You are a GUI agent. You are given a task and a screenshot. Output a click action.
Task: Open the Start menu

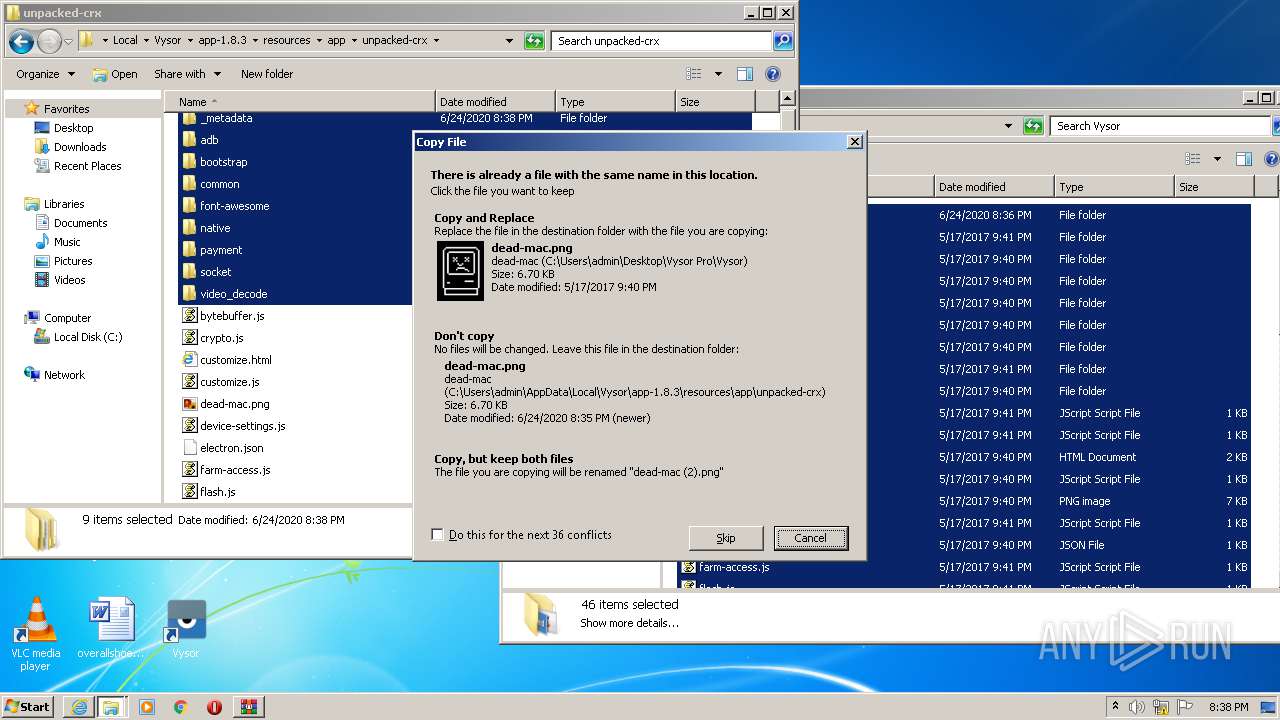click(x=28, y=707)
